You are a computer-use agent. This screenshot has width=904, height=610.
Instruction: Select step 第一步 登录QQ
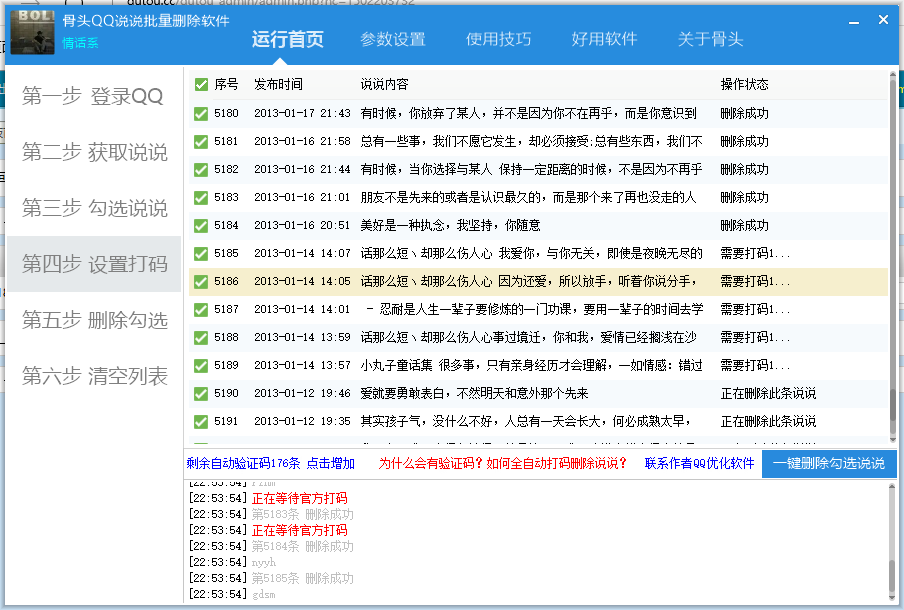[x=93, y=96]
